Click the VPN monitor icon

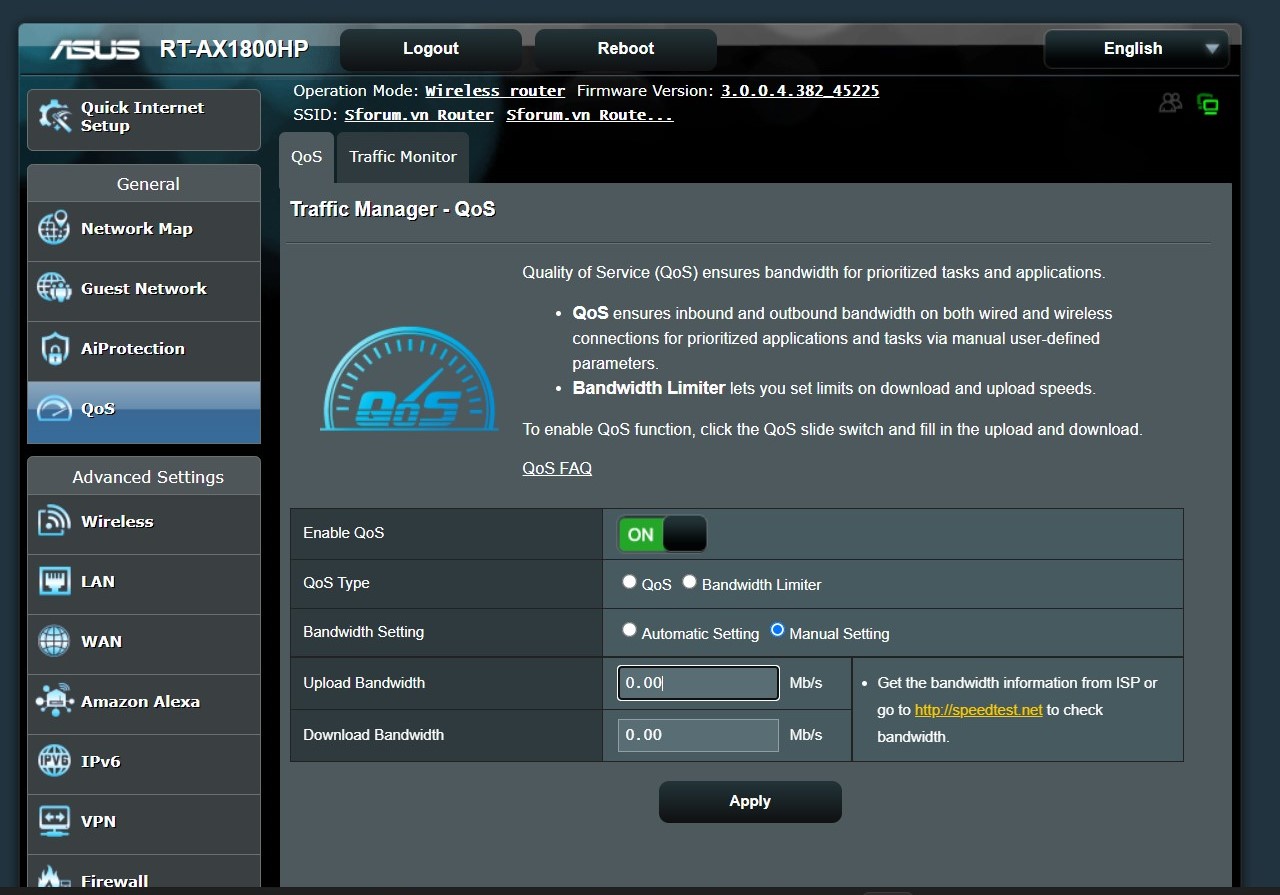[x=54, y=821]
